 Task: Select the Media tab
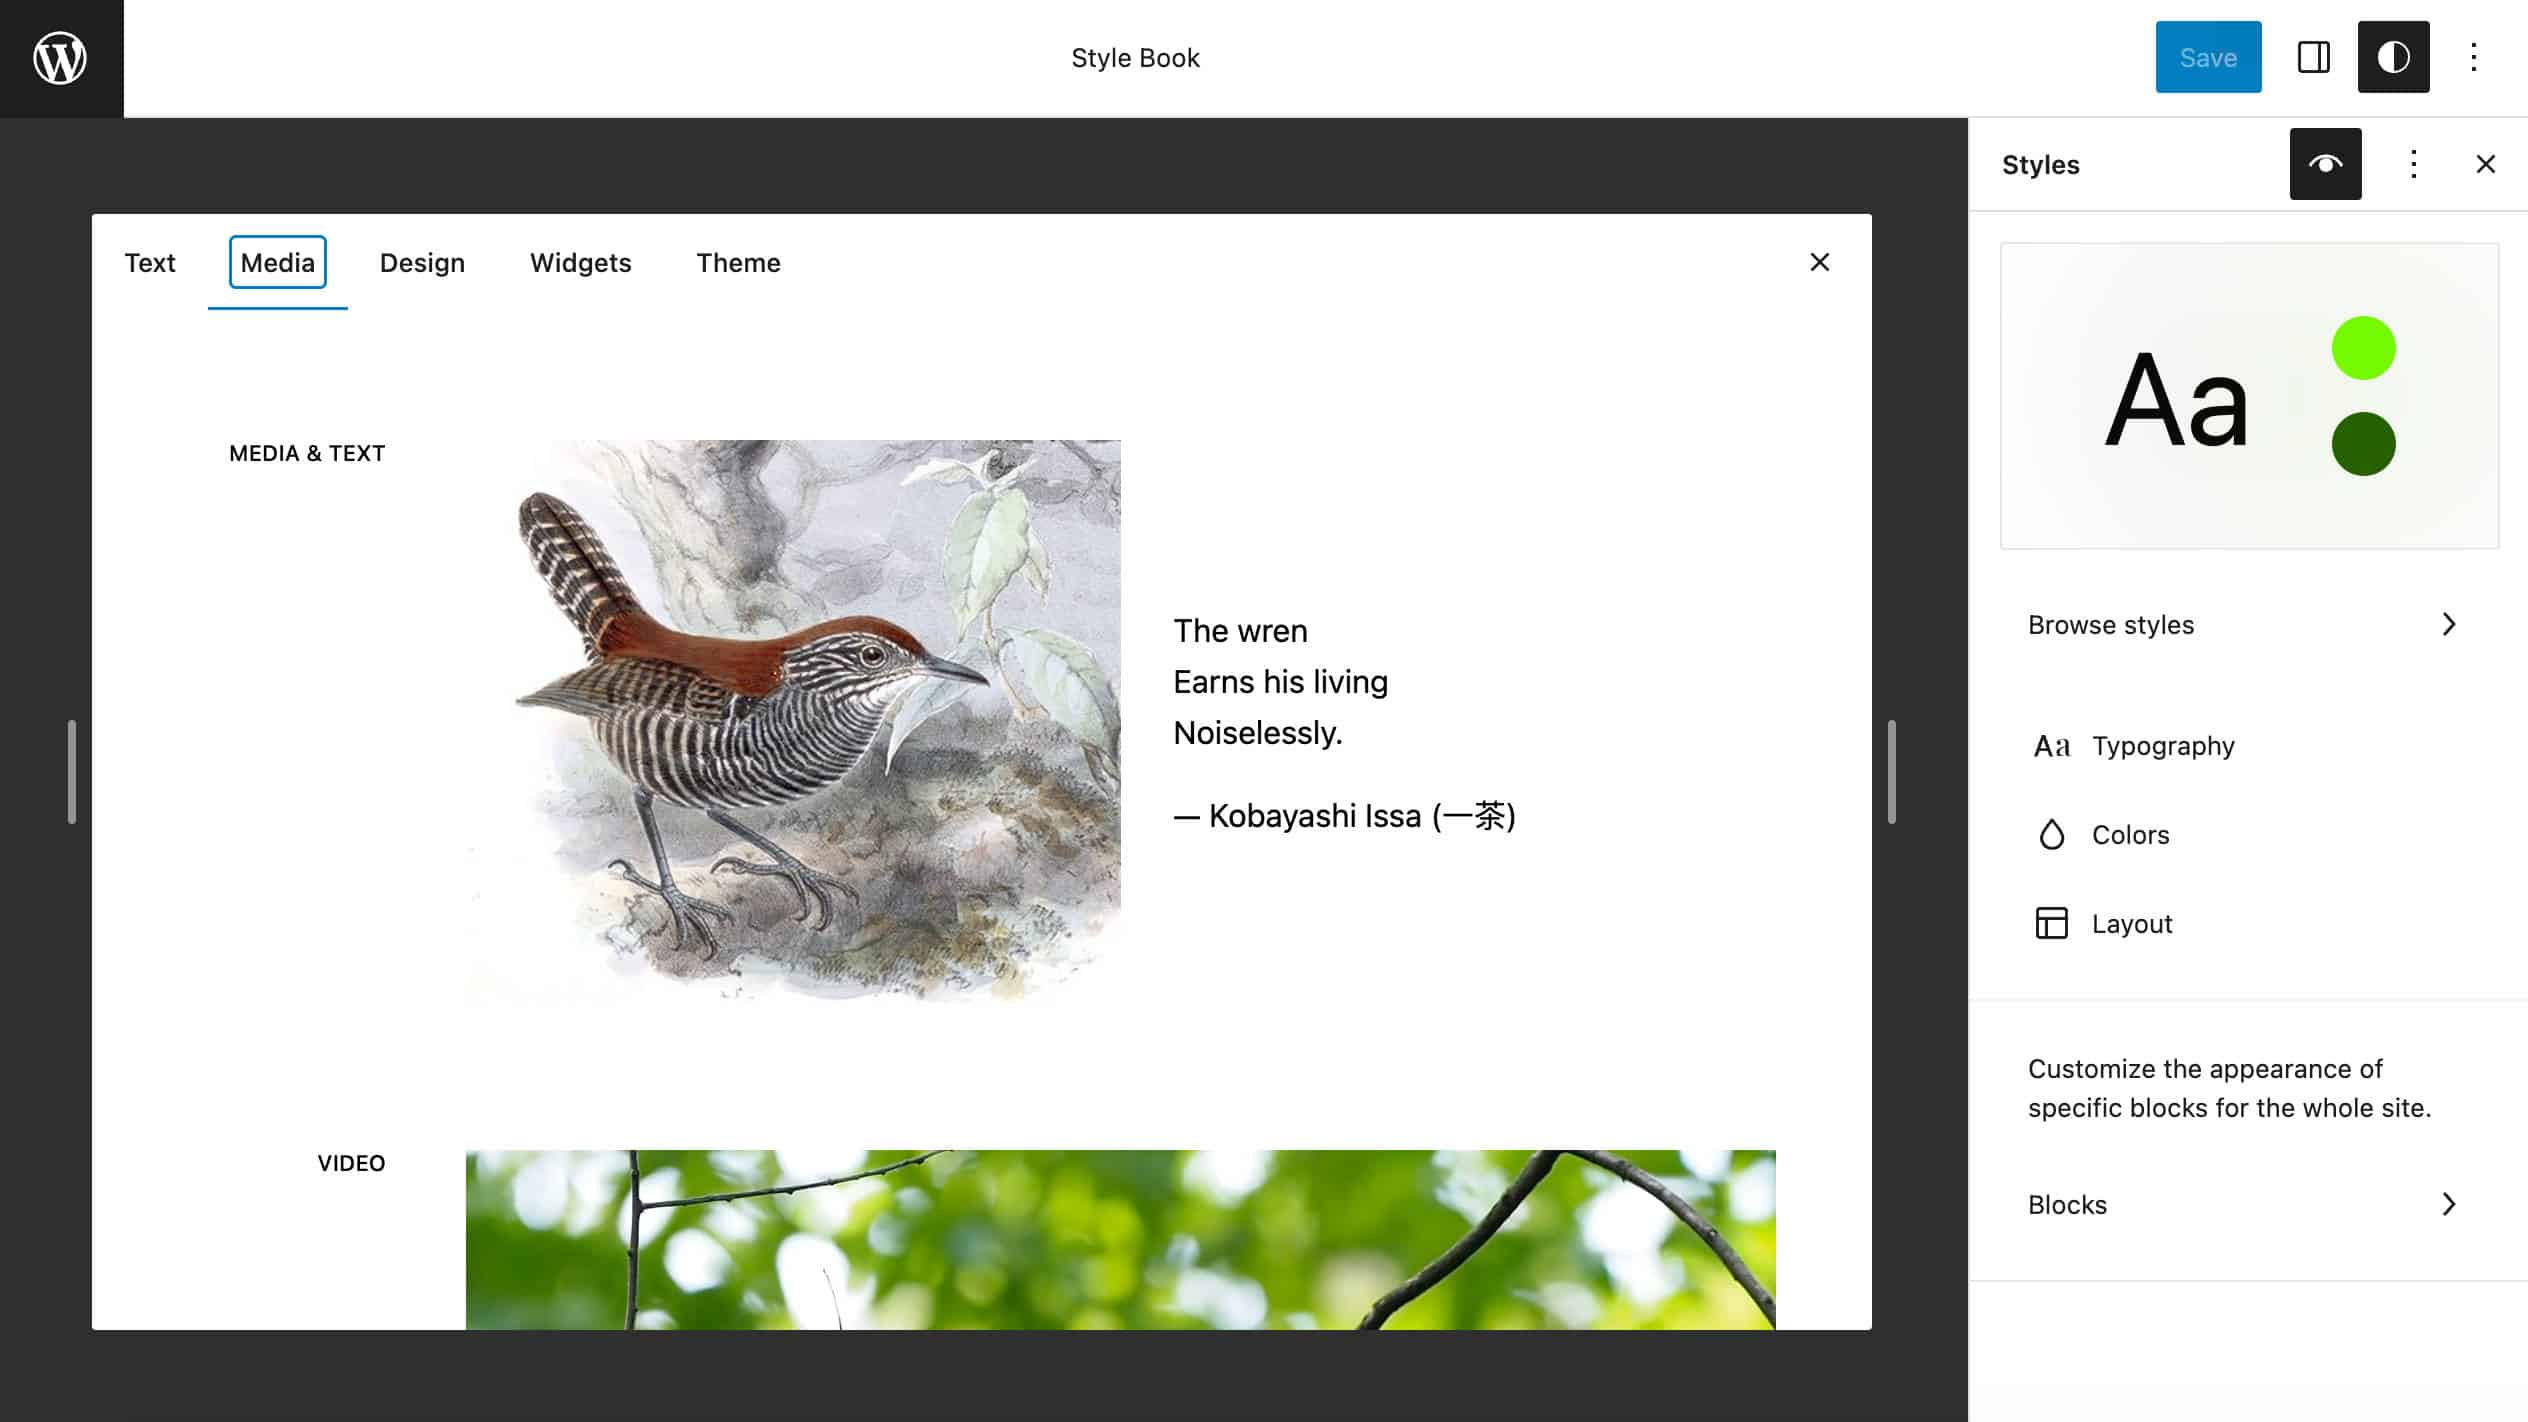click(x=278, y=262)
